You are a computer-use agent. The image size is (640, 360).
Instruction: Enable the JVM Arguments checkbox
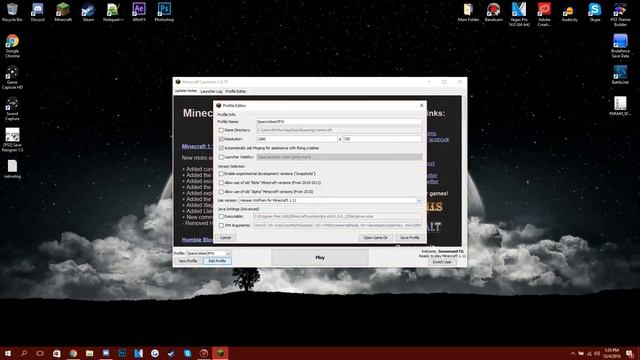221,226
